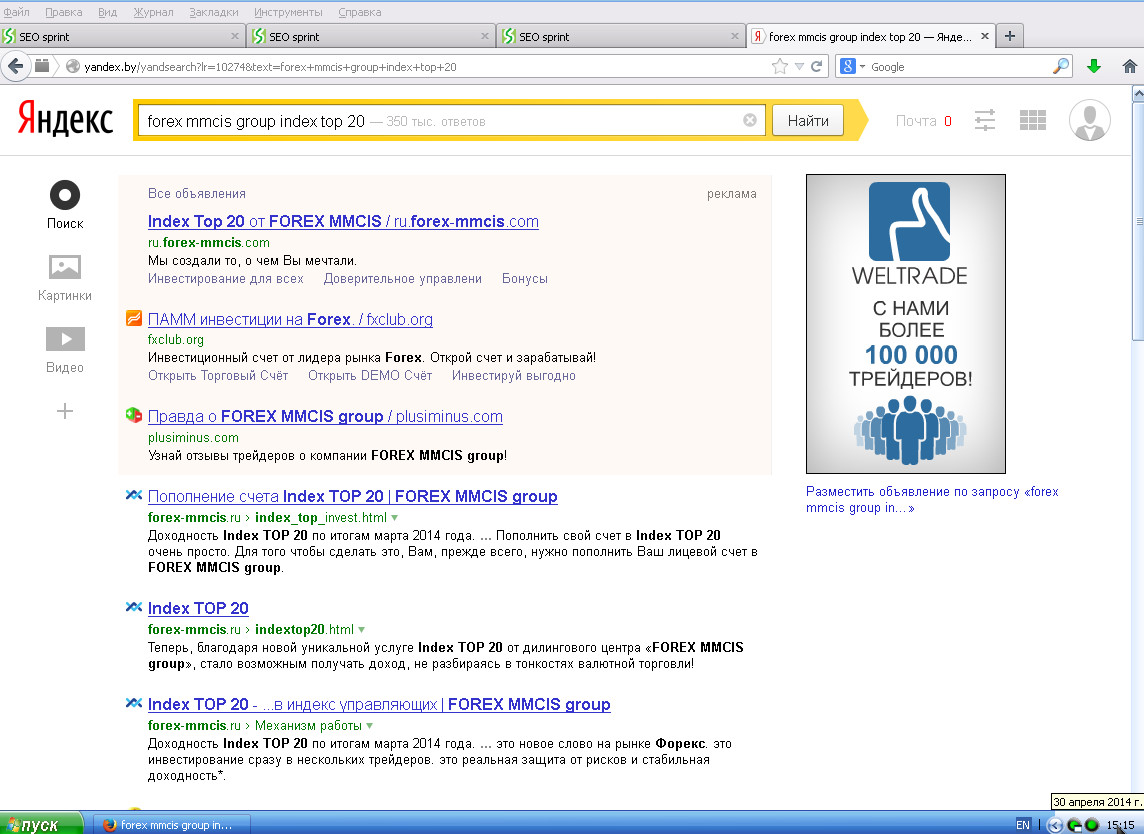The height and width of the screenshot is (834, 1144).
Task: Open the Справка menu
Action: click(x=360, y=12)
